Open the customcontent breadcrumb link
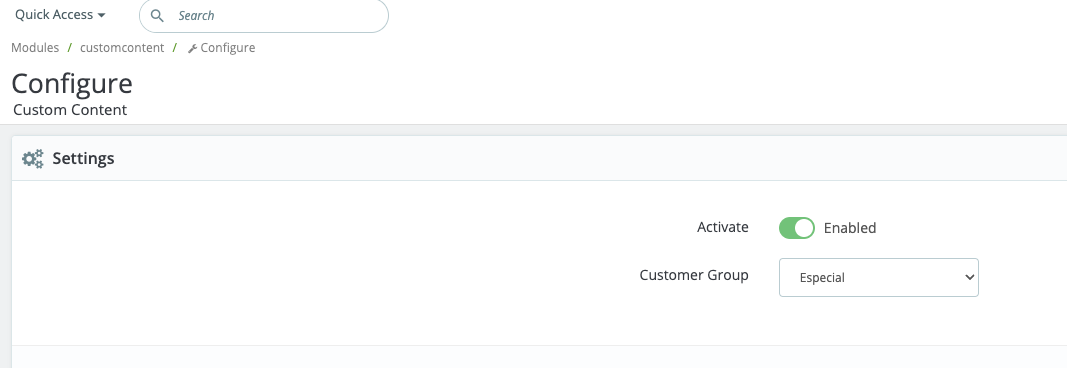 tap(122, 48)
